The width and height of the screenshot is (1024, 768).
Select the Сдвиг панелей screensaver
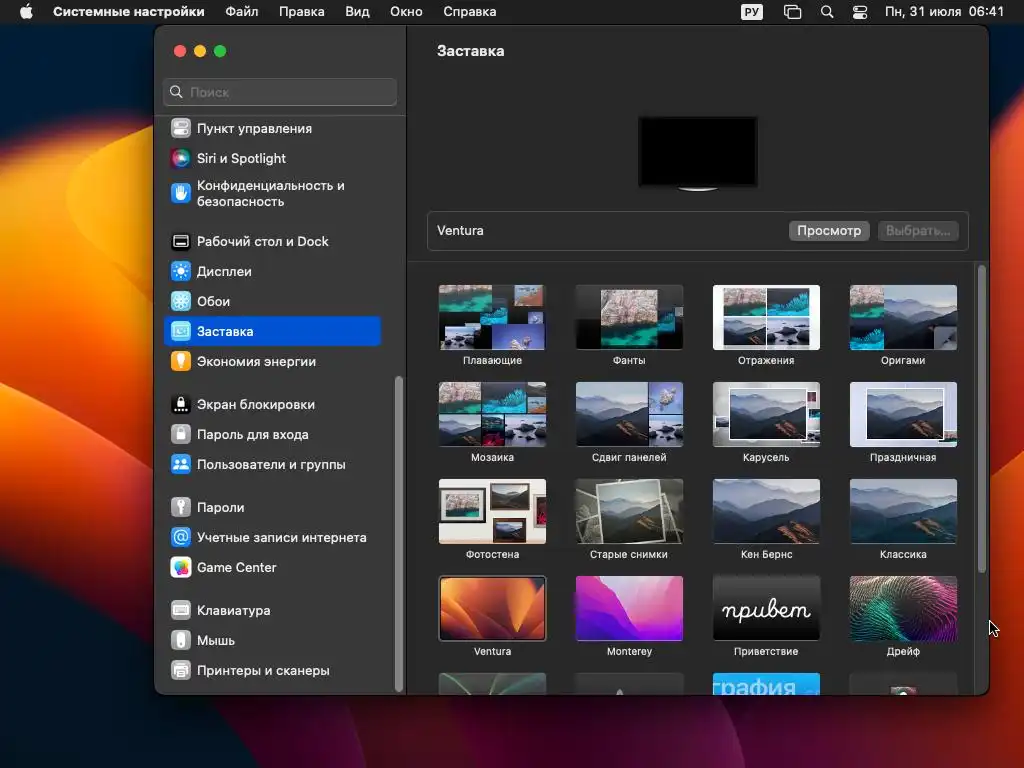[629, 414]
